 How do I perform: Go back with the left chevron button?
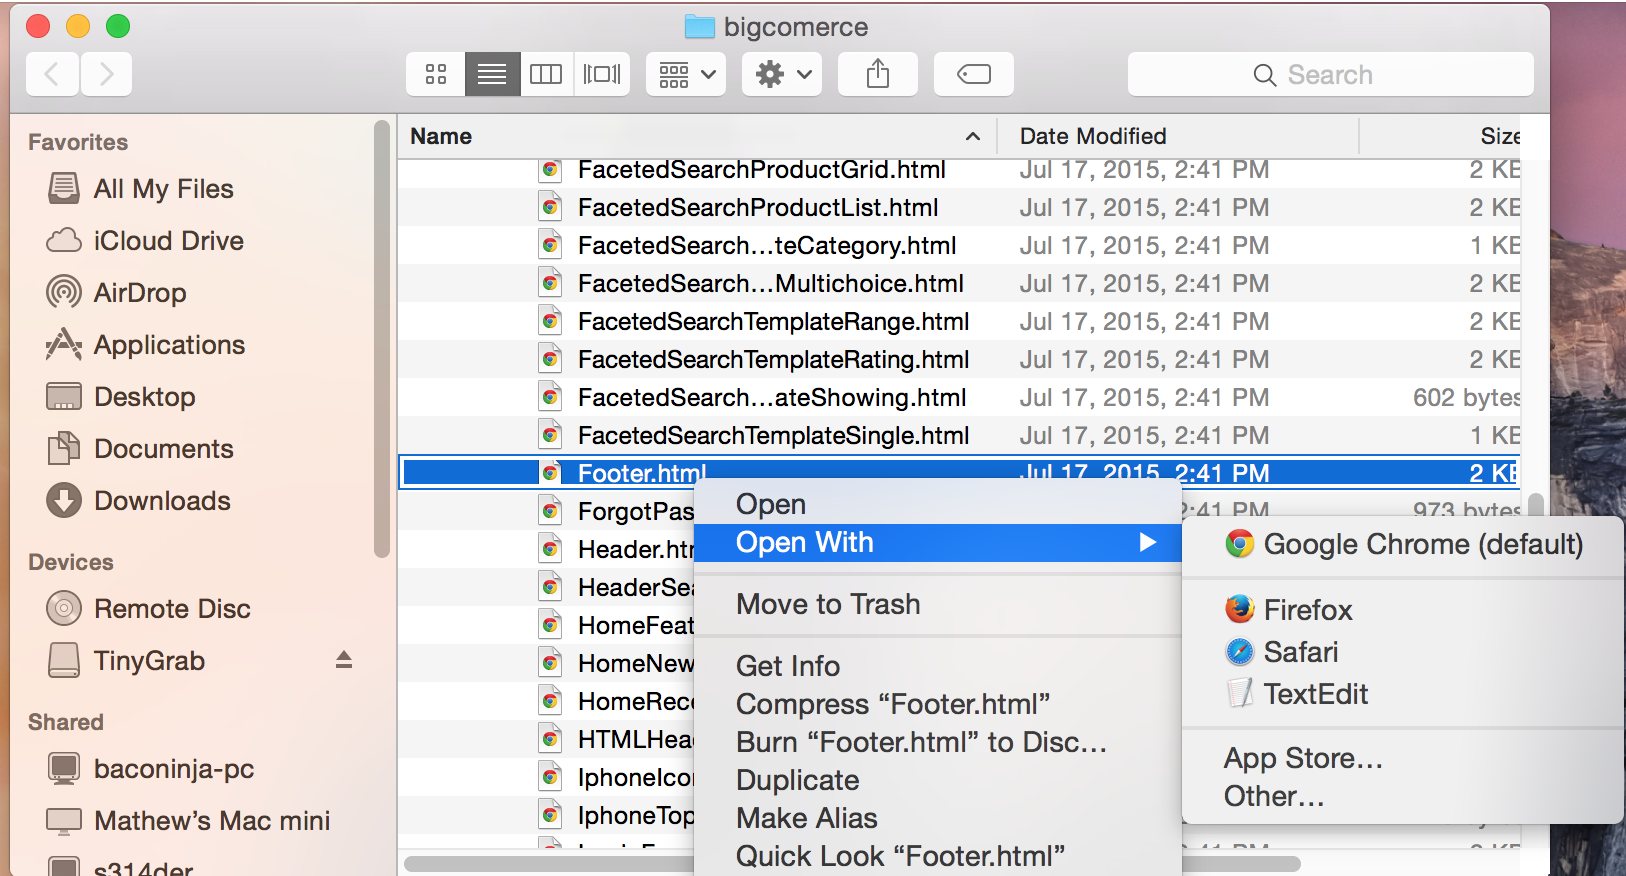[53, 74]
